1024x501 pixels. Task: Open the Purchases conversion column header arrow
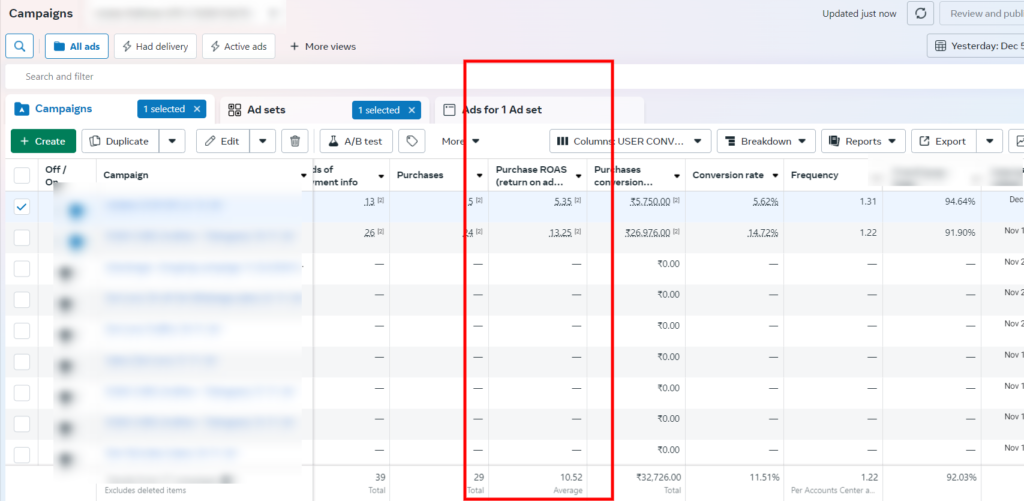tap(677, 176)
